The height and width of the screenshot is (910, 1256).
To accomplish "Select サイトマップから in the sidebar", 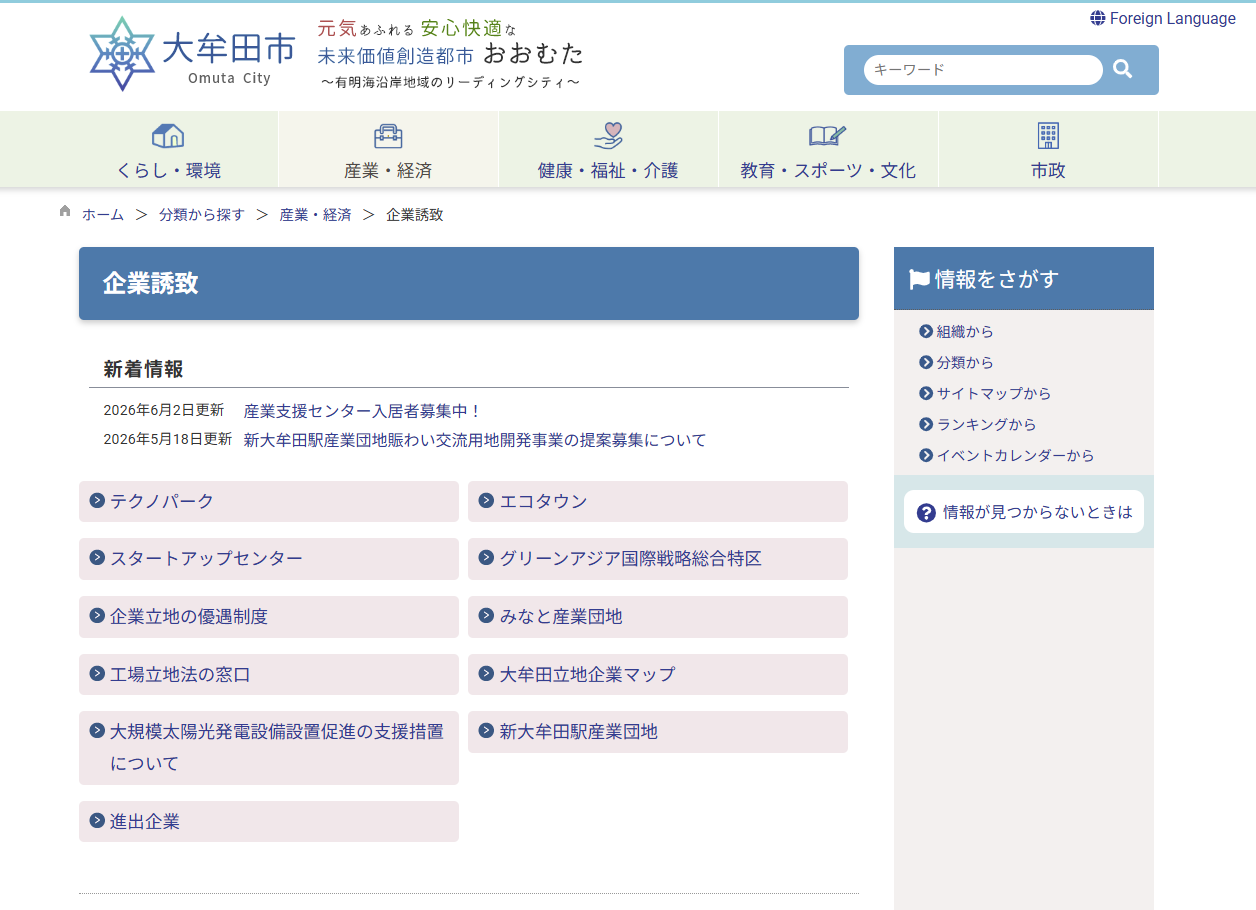I will (994, 393).
